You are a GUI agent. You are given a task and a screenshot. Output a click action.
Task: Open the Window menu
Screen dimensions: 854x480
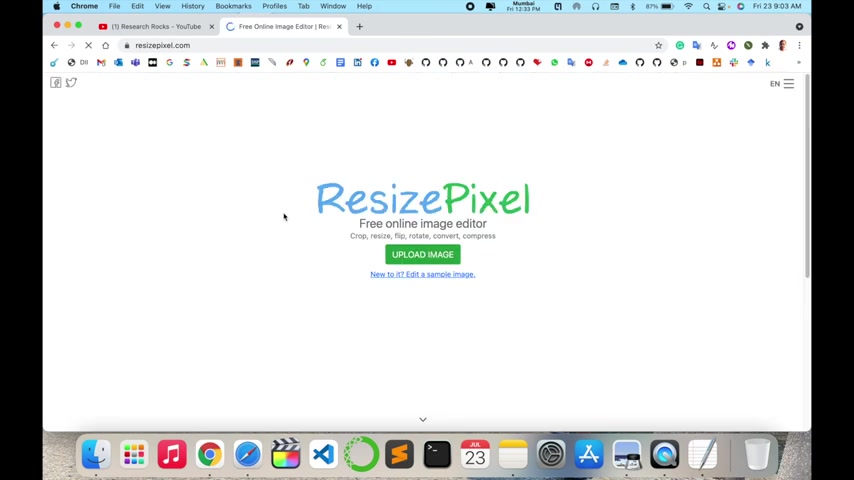333,6
